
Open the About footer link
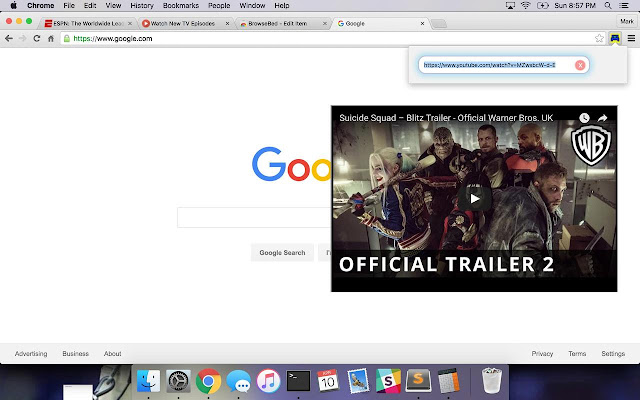click(113, 353)
